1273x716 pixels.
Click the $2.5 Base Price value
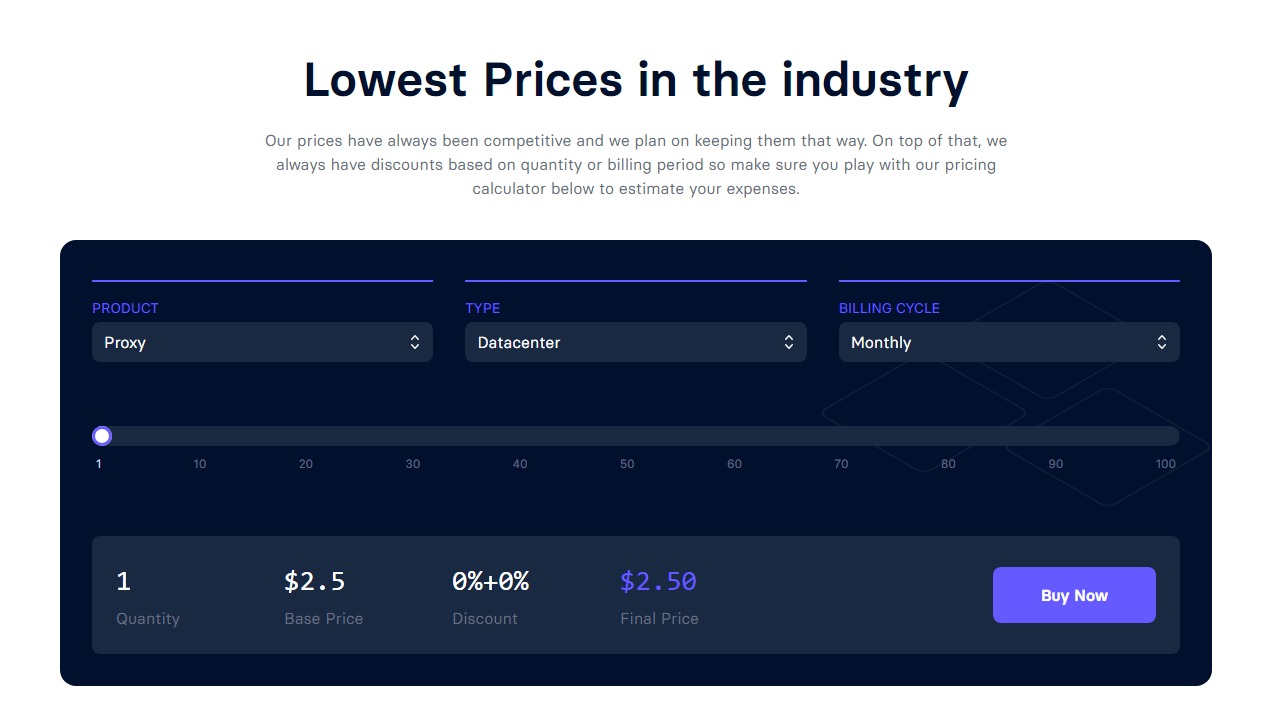click(x=314, y=581)
